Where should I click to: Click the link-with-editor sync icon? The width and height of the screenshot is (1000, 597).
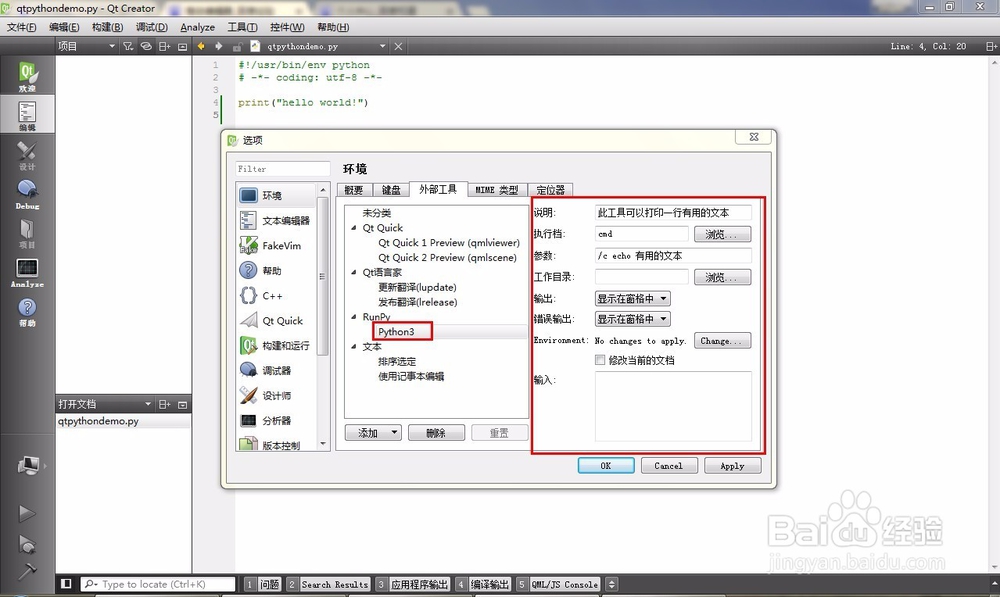pos(146,46)
